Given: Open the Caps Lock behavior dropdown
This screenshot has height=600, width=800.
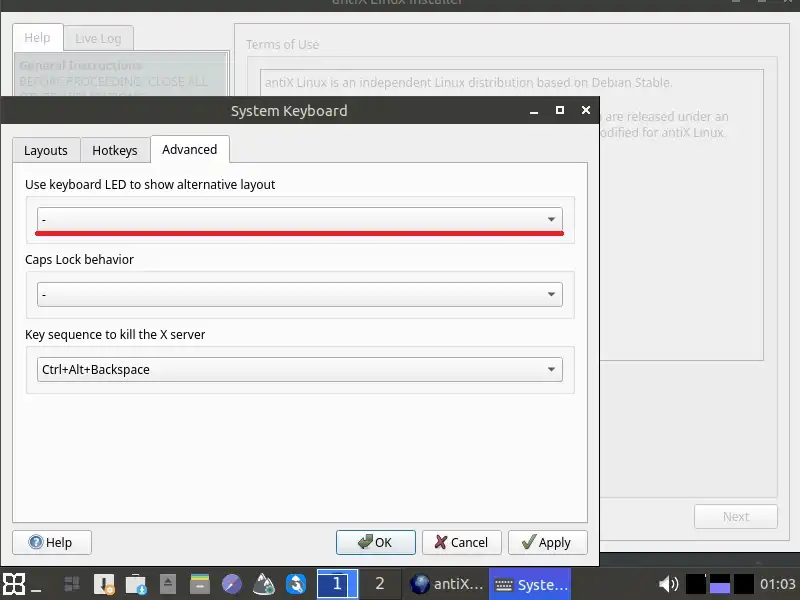Looking at the screenshot, I should pos(299,295).
